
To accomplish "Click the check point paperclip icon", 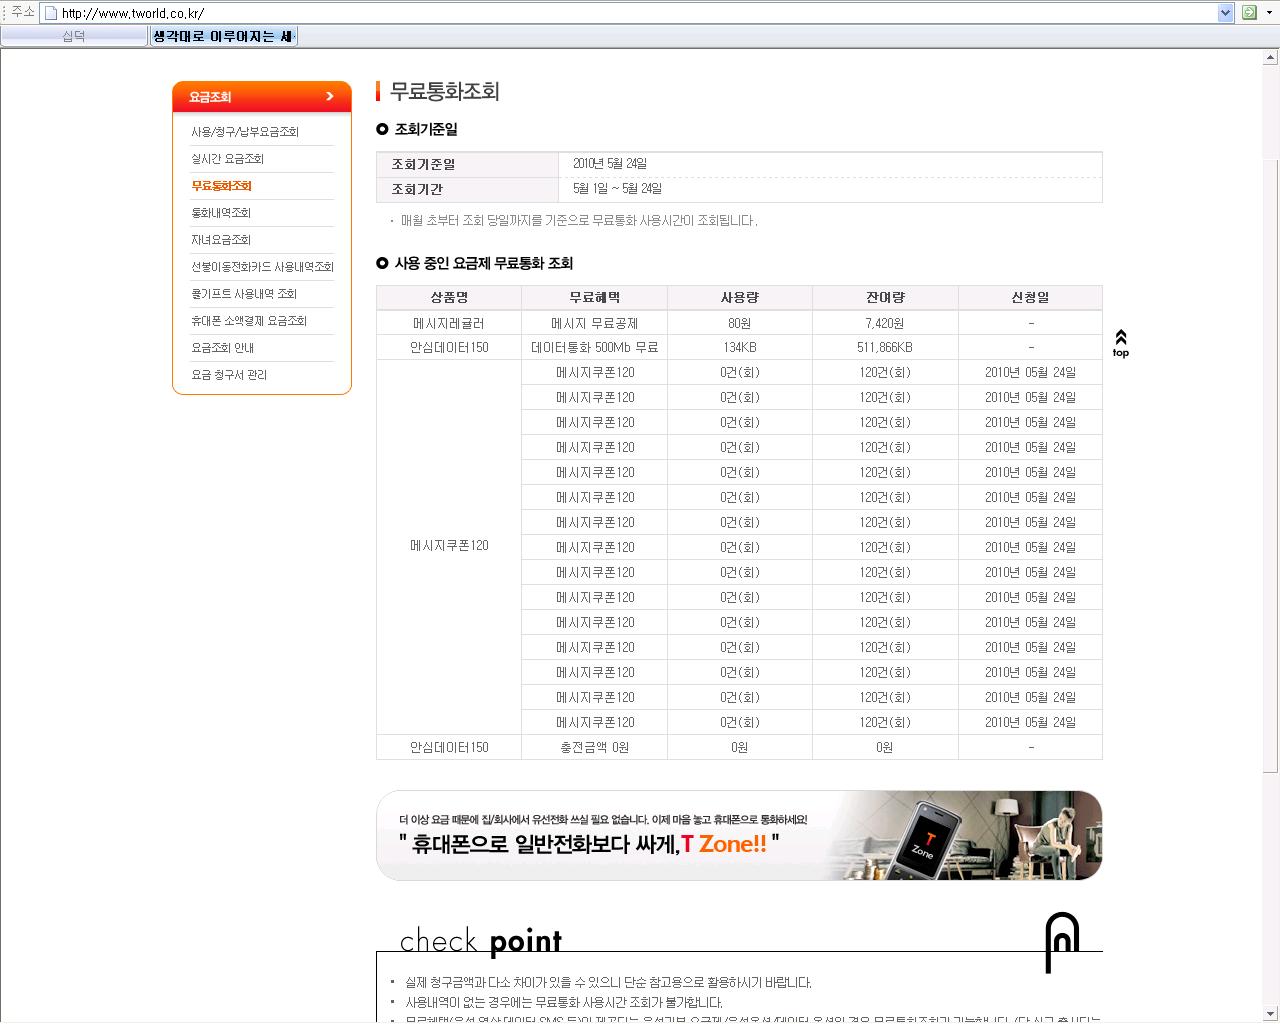I will pos(1061,942).
